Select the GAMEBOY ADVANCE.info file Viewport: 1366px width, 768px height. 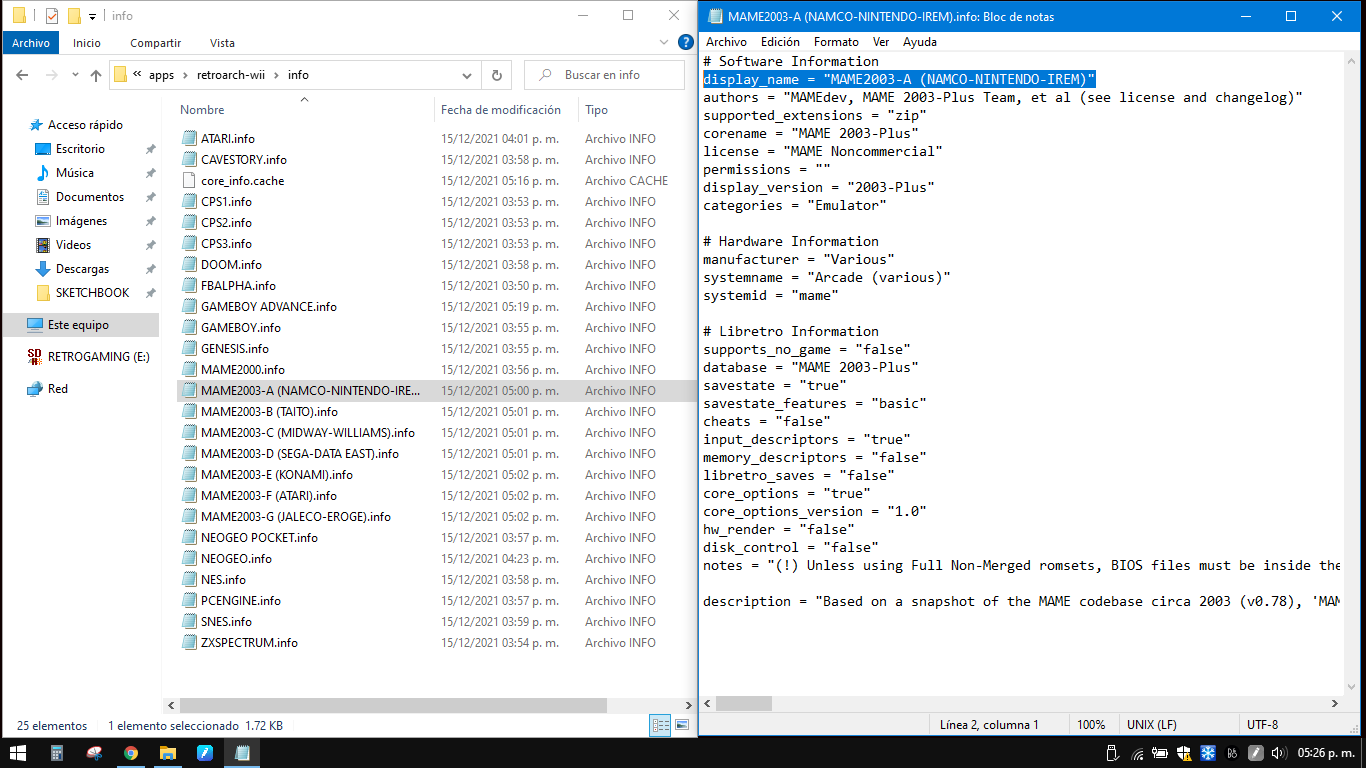pos(268,307)
